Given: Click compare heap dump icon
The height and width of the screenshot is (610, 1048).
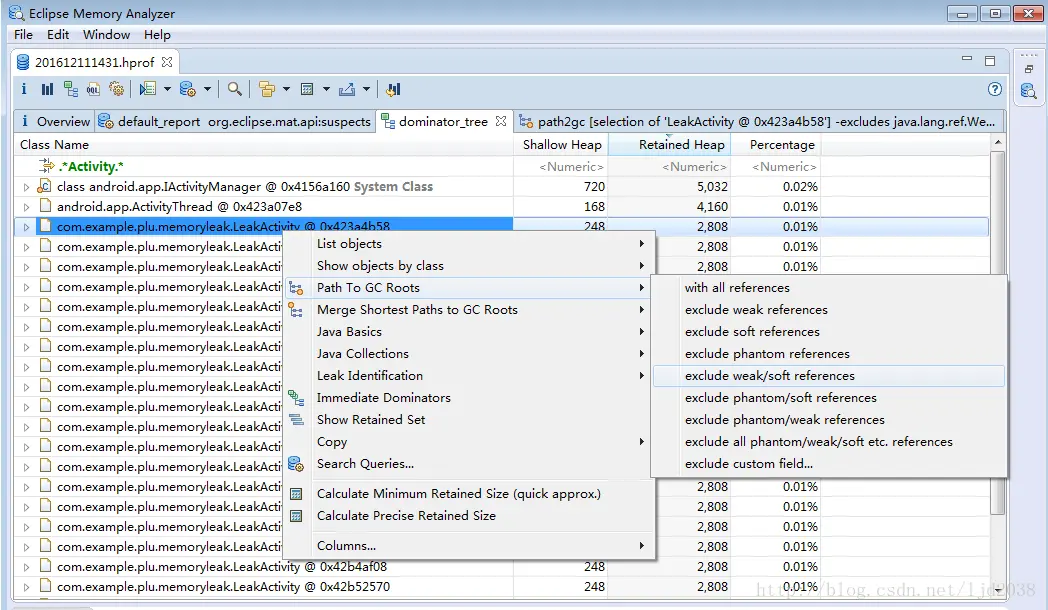Looking at the screenshot, I should pos(393,89).
